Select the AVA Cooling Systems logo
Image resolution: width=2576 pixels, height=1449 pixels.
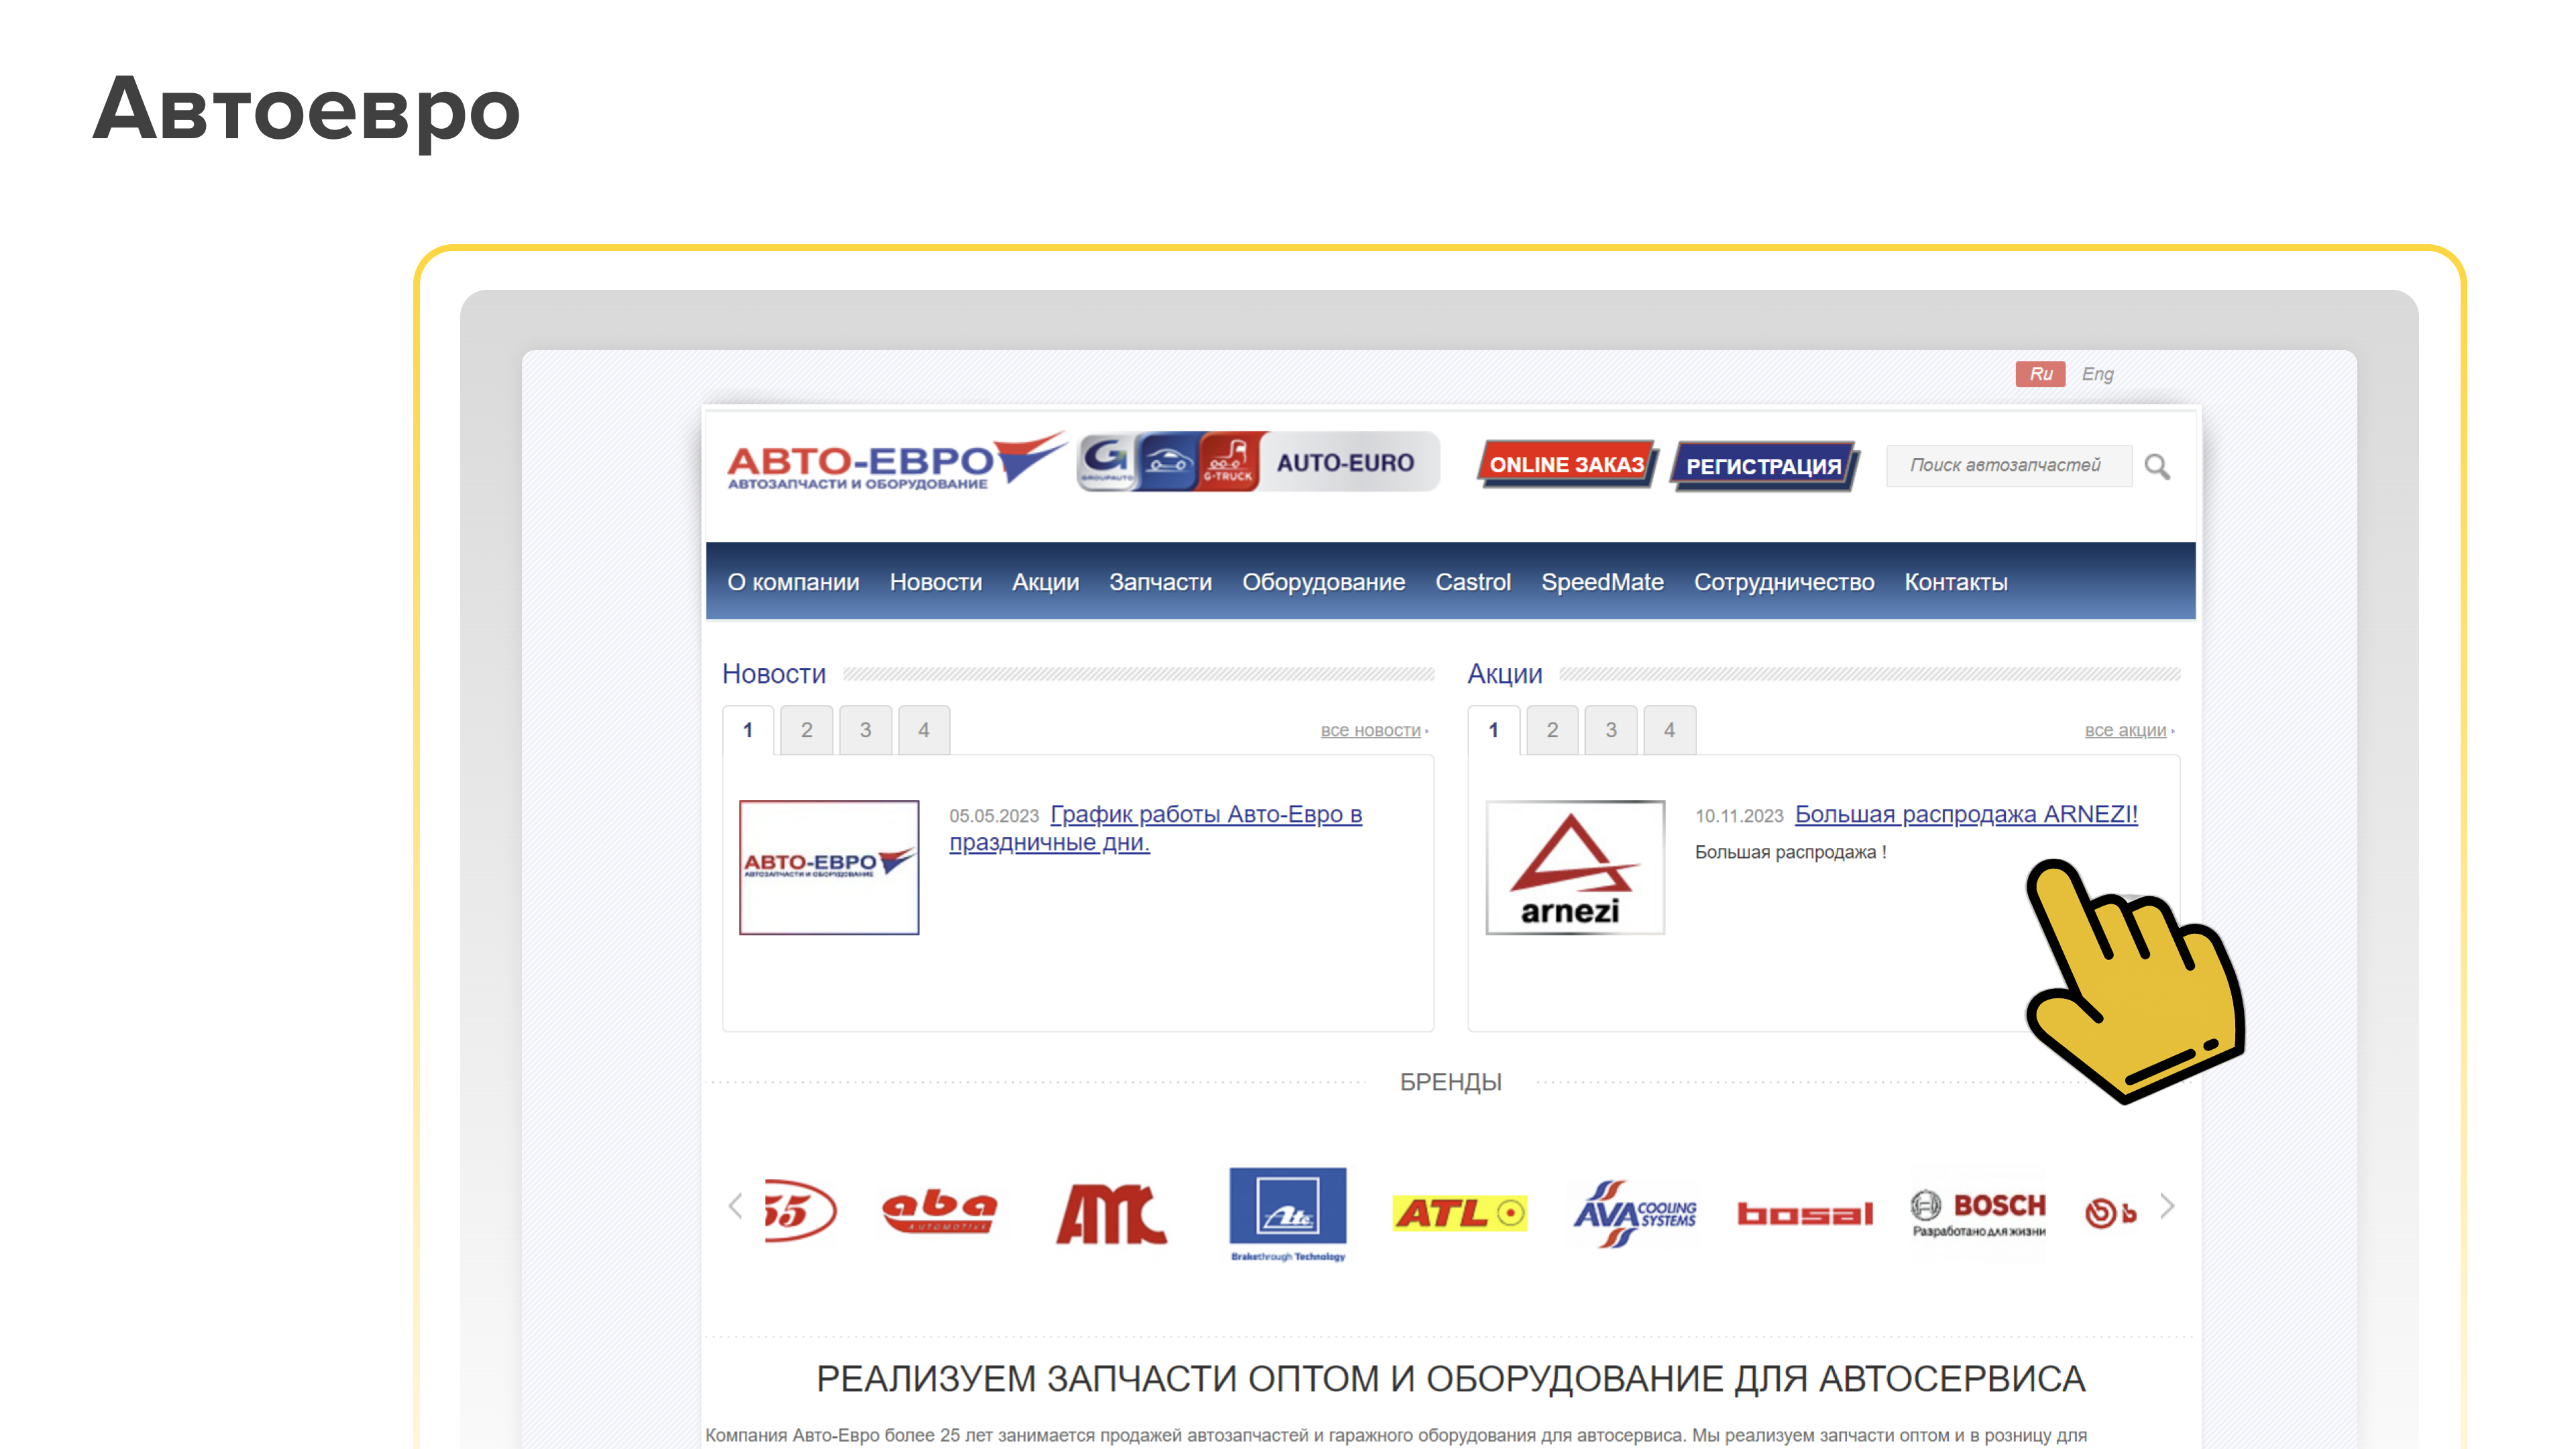[1633, 1213]
